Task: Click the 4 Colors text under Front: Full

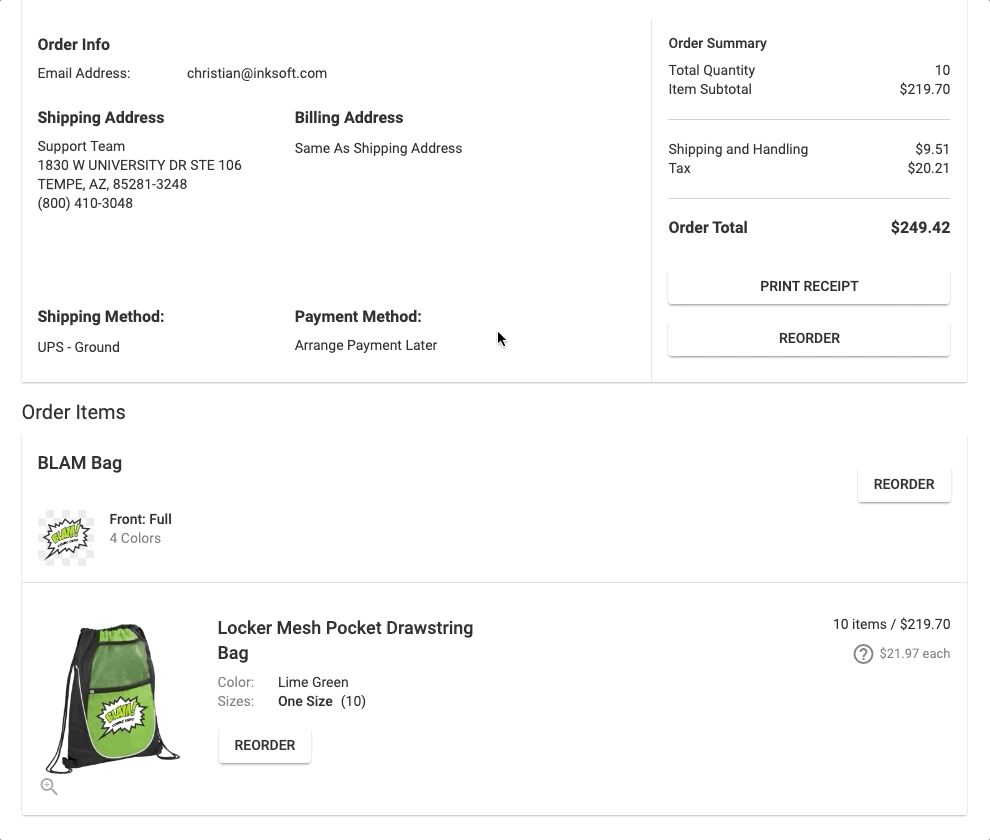Action: click(x=135, y=538)
